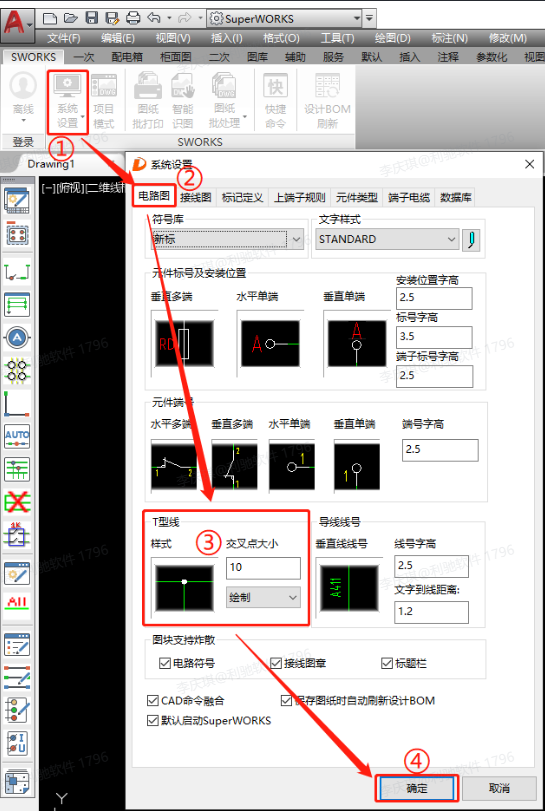545x811 pixels.
Task: Expand the 登录 panel label
Action: coord(23,142)
